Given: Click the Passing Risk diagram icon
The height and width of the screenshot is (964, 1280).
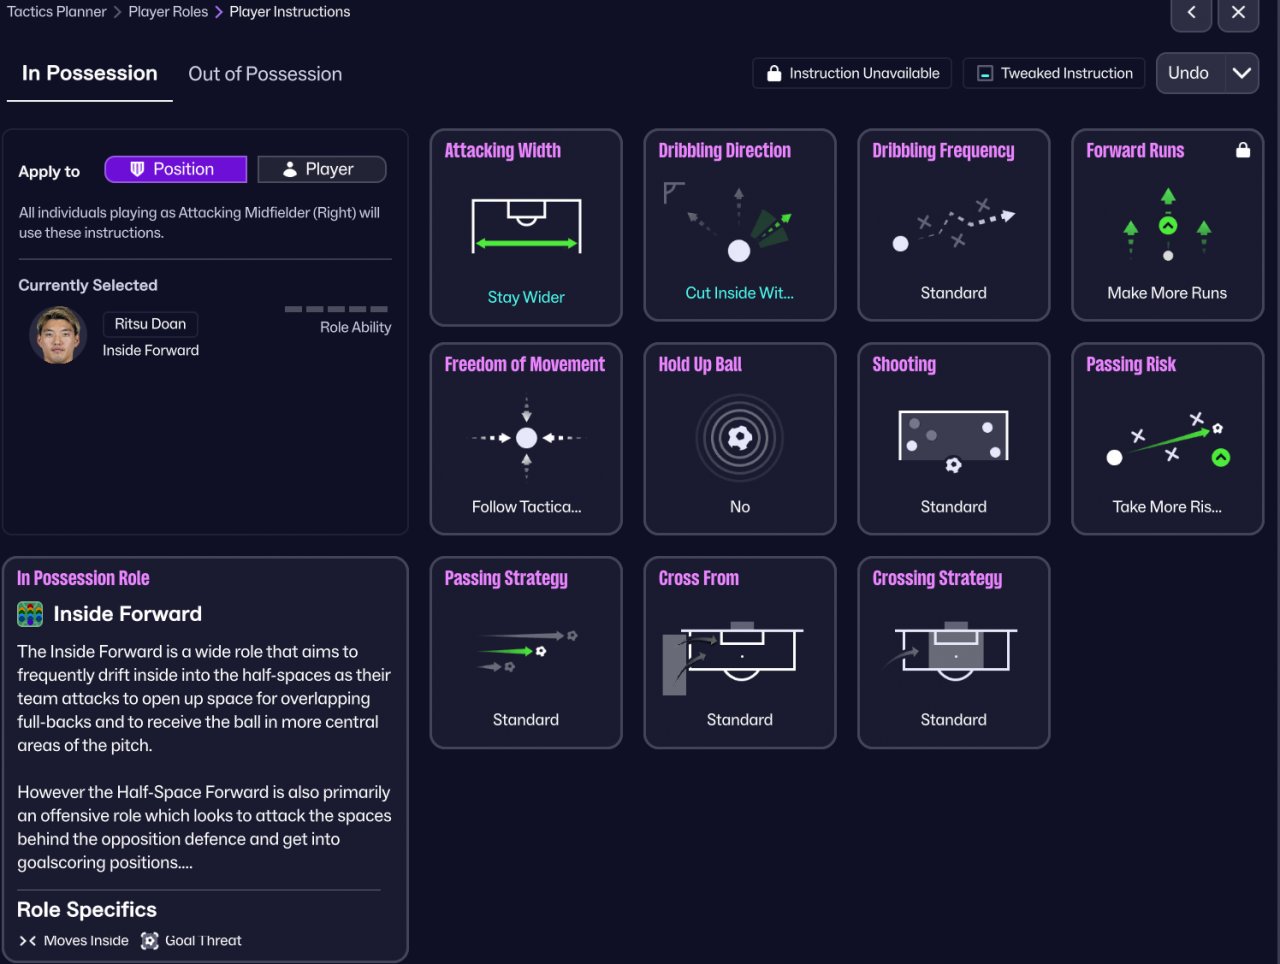Looking at the screenshot, I should tap(1167, 440).
